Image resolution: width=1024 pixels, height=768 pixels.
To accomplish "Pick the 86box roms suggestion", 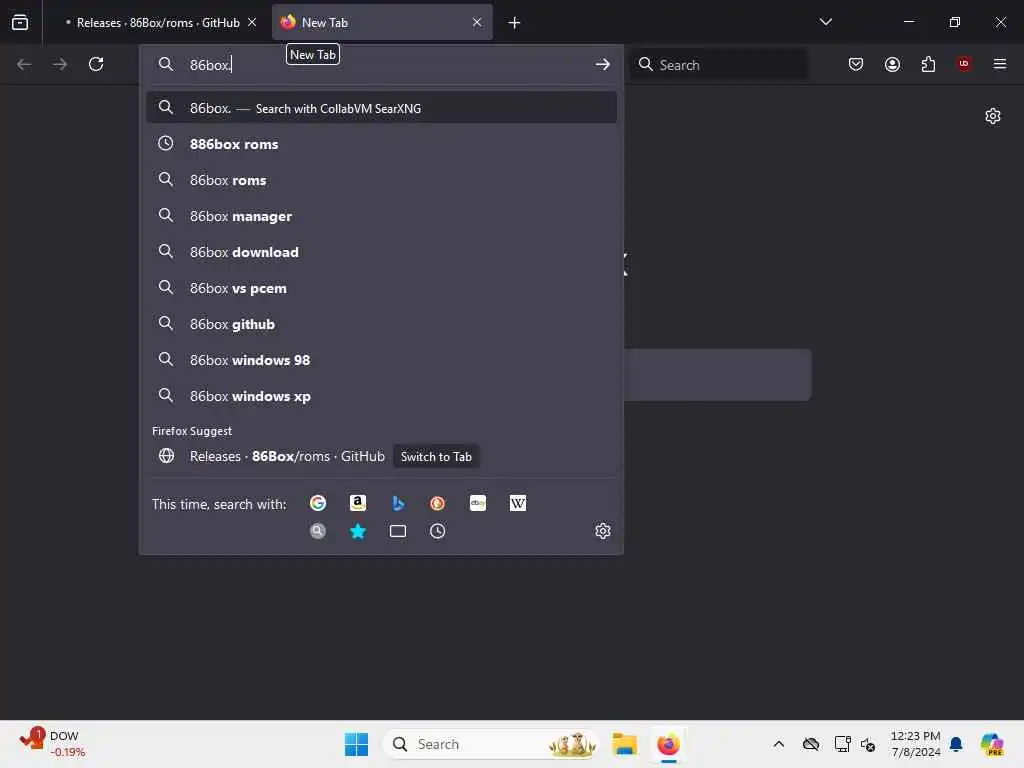I will (x=382, y=180).
